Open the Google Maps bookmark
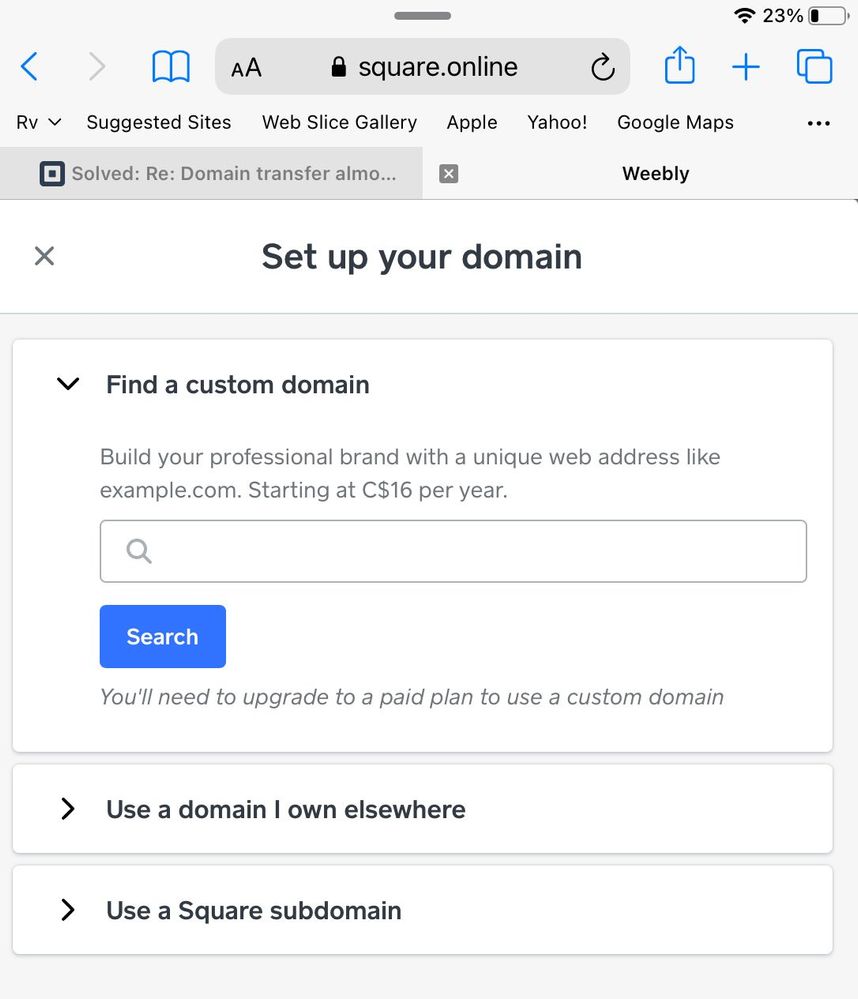858x999 pixels. tap(675, 122)
